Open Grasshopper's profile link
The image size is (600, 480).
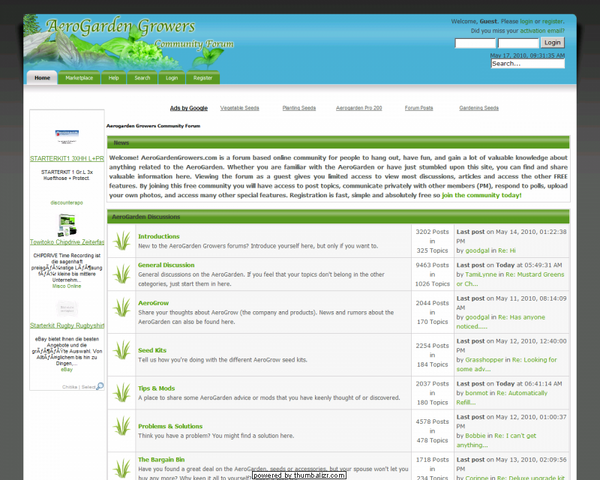click(484, 360)
